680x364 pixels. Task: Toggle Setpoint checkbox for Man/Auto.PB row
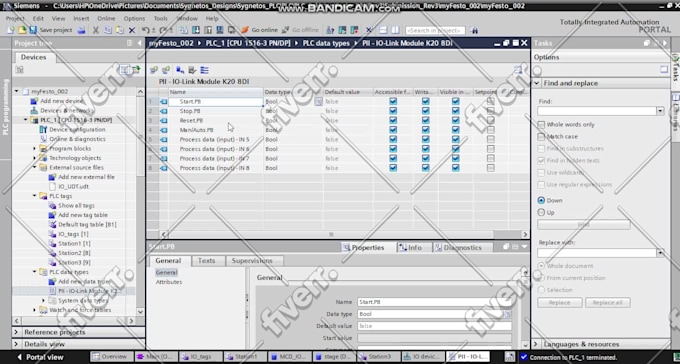[490, 130]
